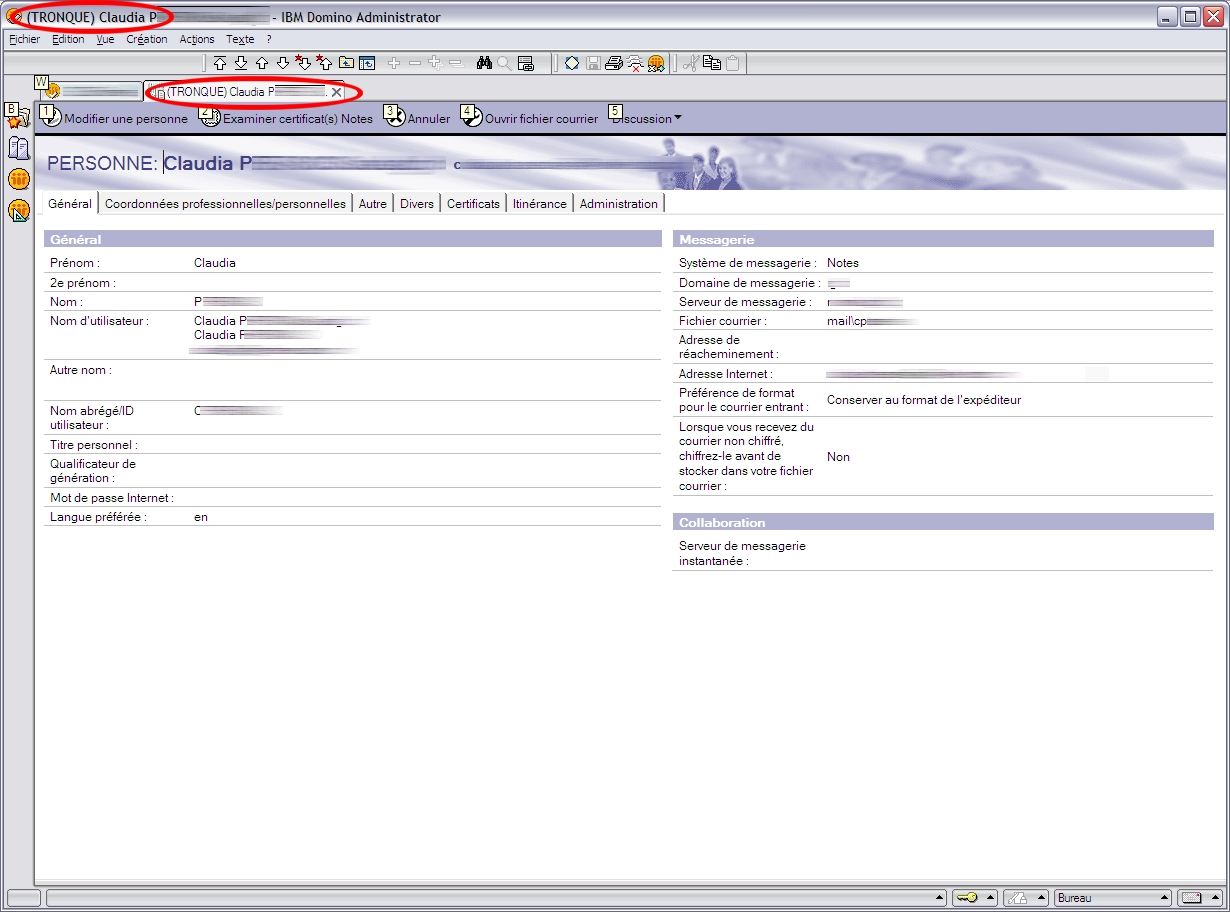Click the Modifier une personne action icon
The image size is (1230, 912).
(x=52, y=118)
